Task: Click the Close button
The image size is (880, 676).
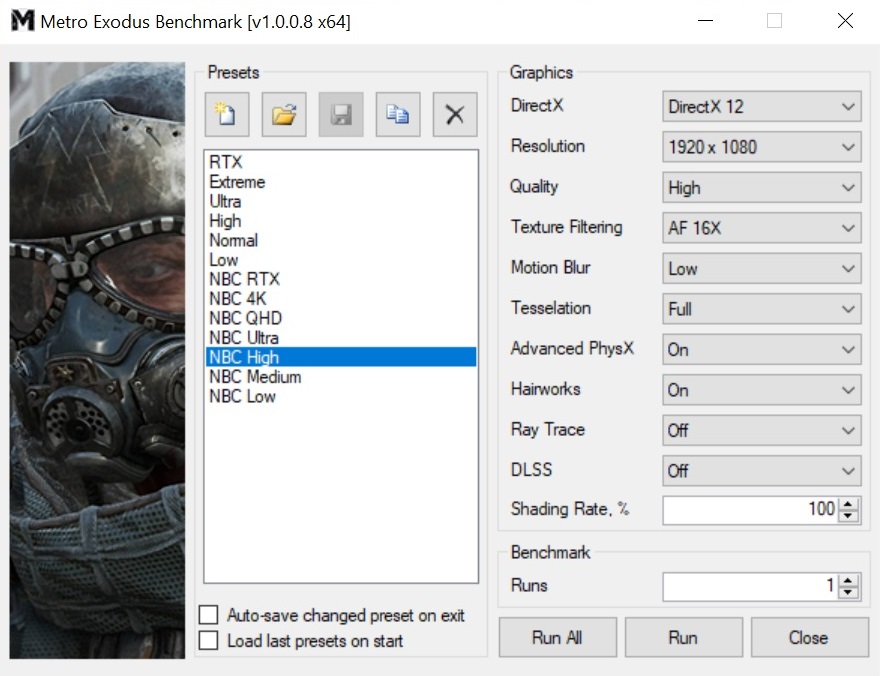Action: 809,637
